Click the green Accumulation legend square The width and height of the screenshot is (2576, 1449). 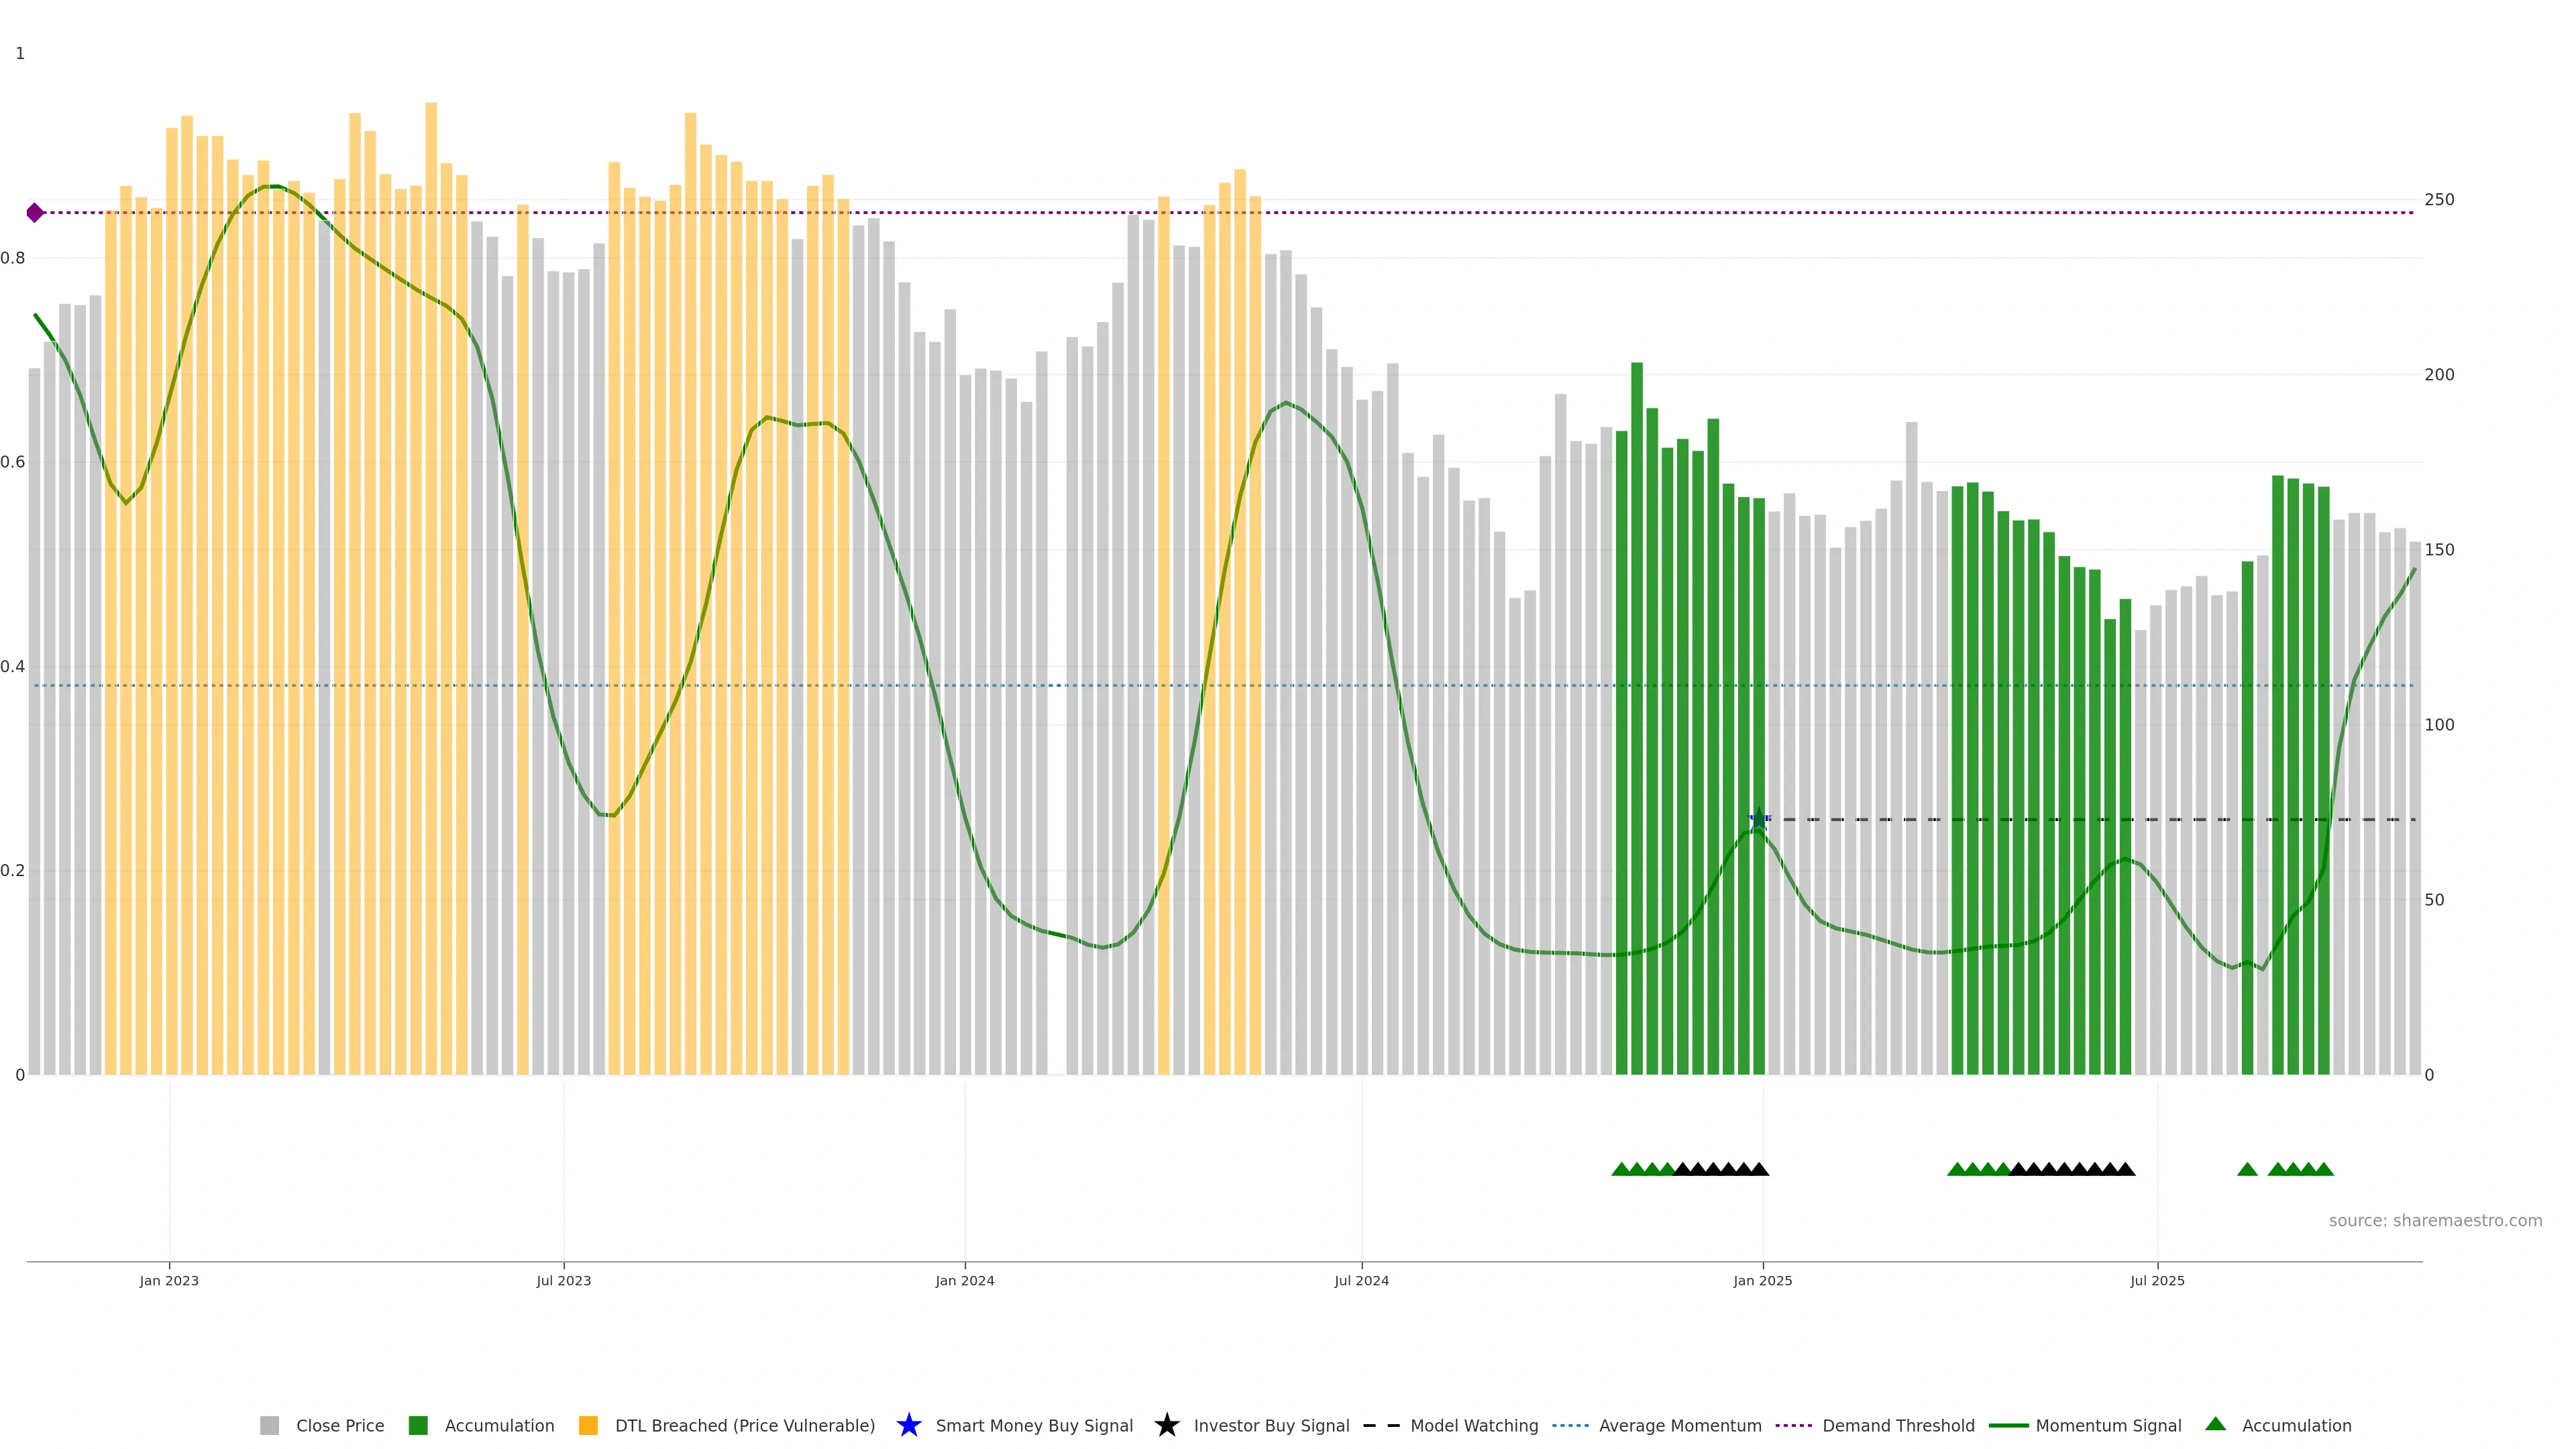[x=418, y=1425]
